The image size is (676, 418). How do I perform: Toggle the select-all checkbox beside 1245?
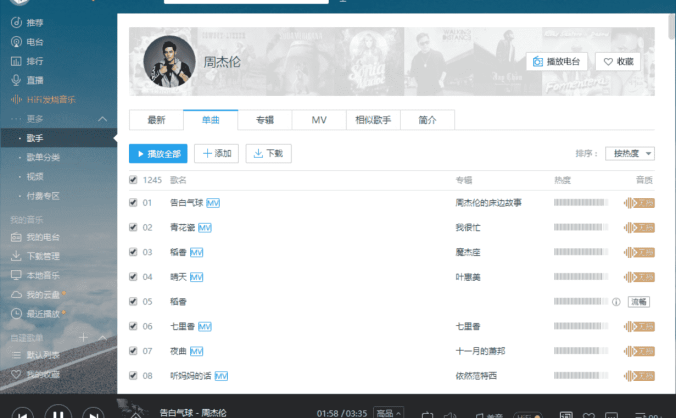click(x=133, y=180)
